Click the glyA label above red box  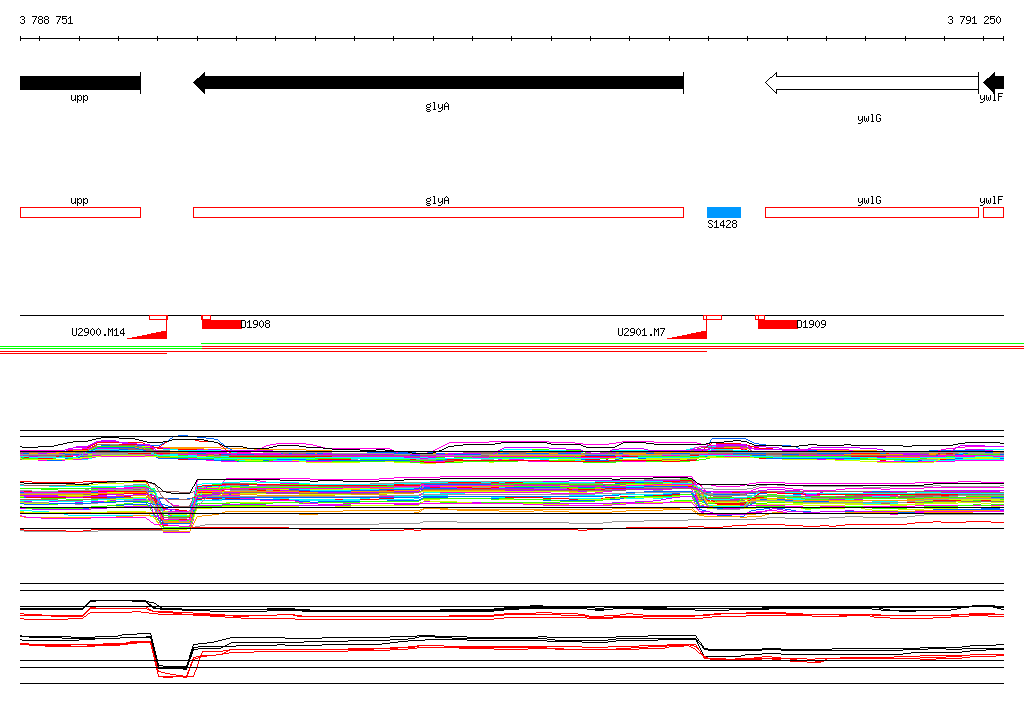[437, 201]
